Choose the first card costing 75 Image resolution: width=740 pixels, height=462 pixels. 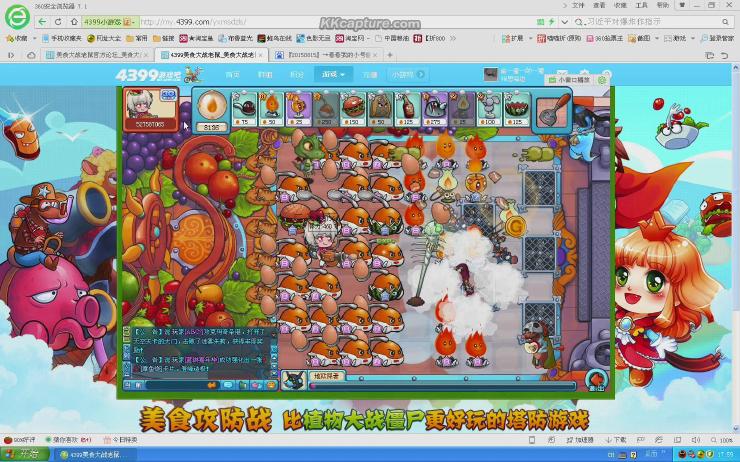pos(243,108)
